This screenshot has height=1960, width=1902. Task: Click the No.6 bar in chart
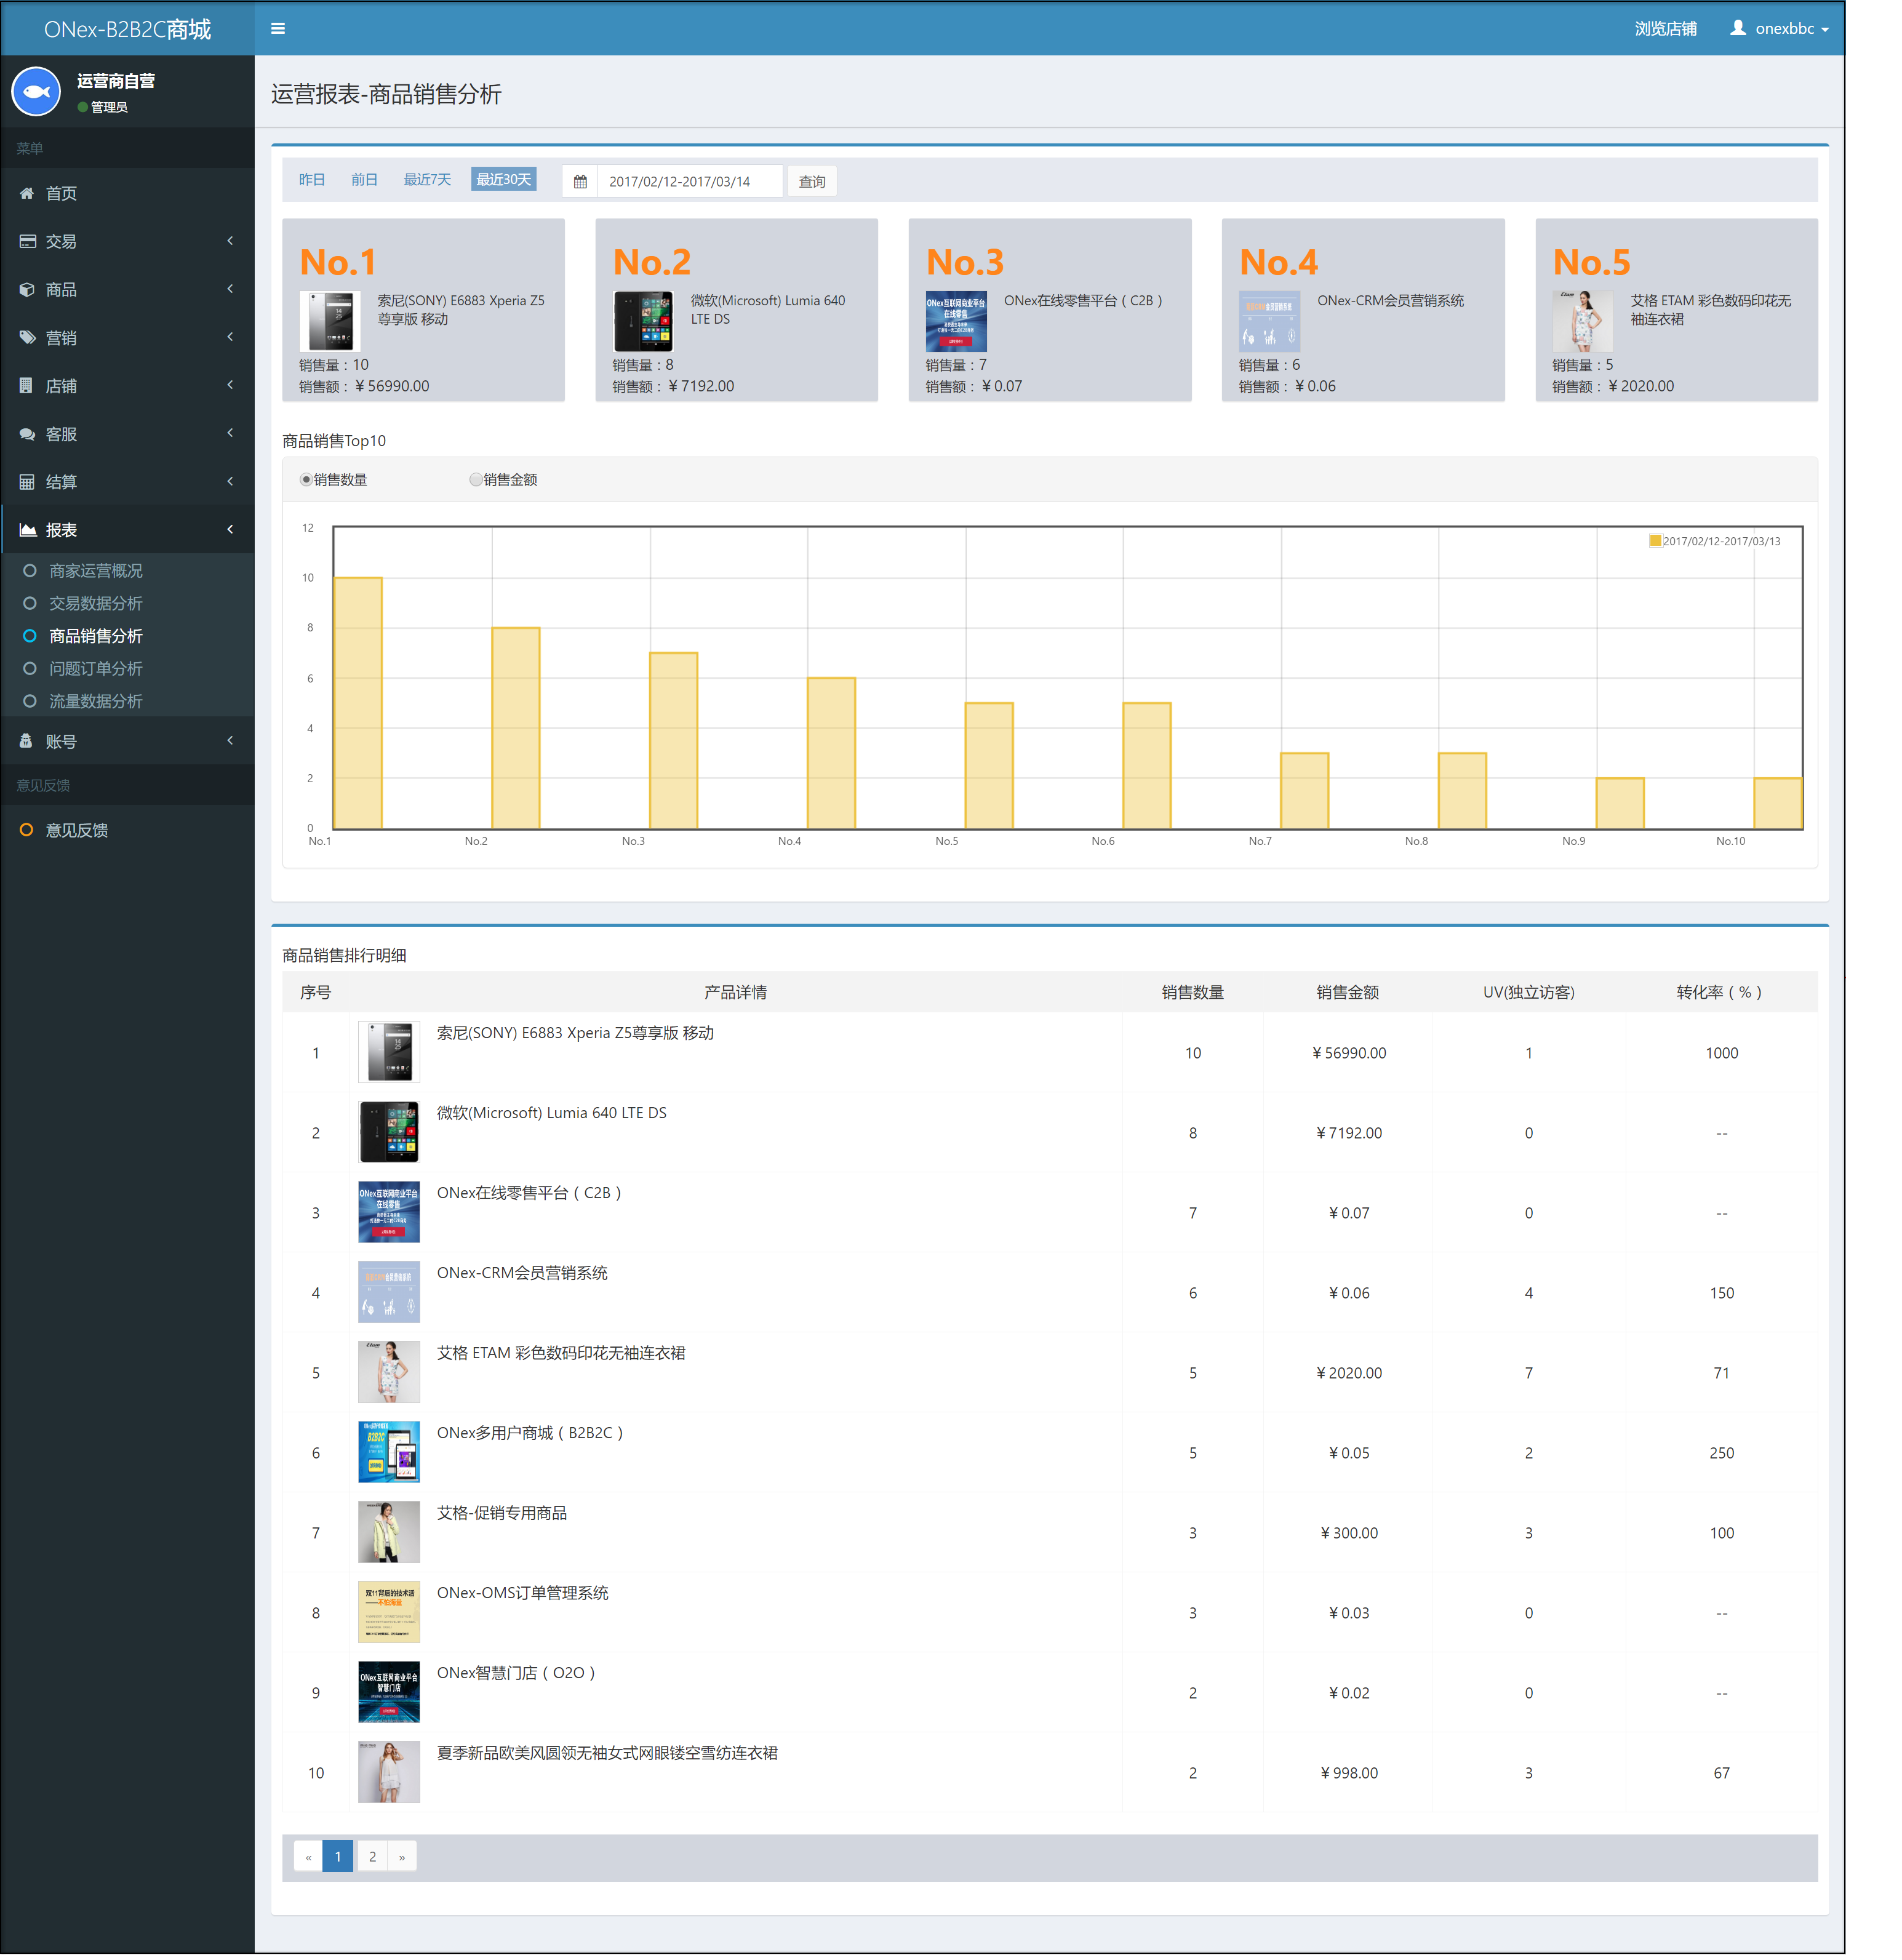pyautogui.click(x=1147, y=766)
